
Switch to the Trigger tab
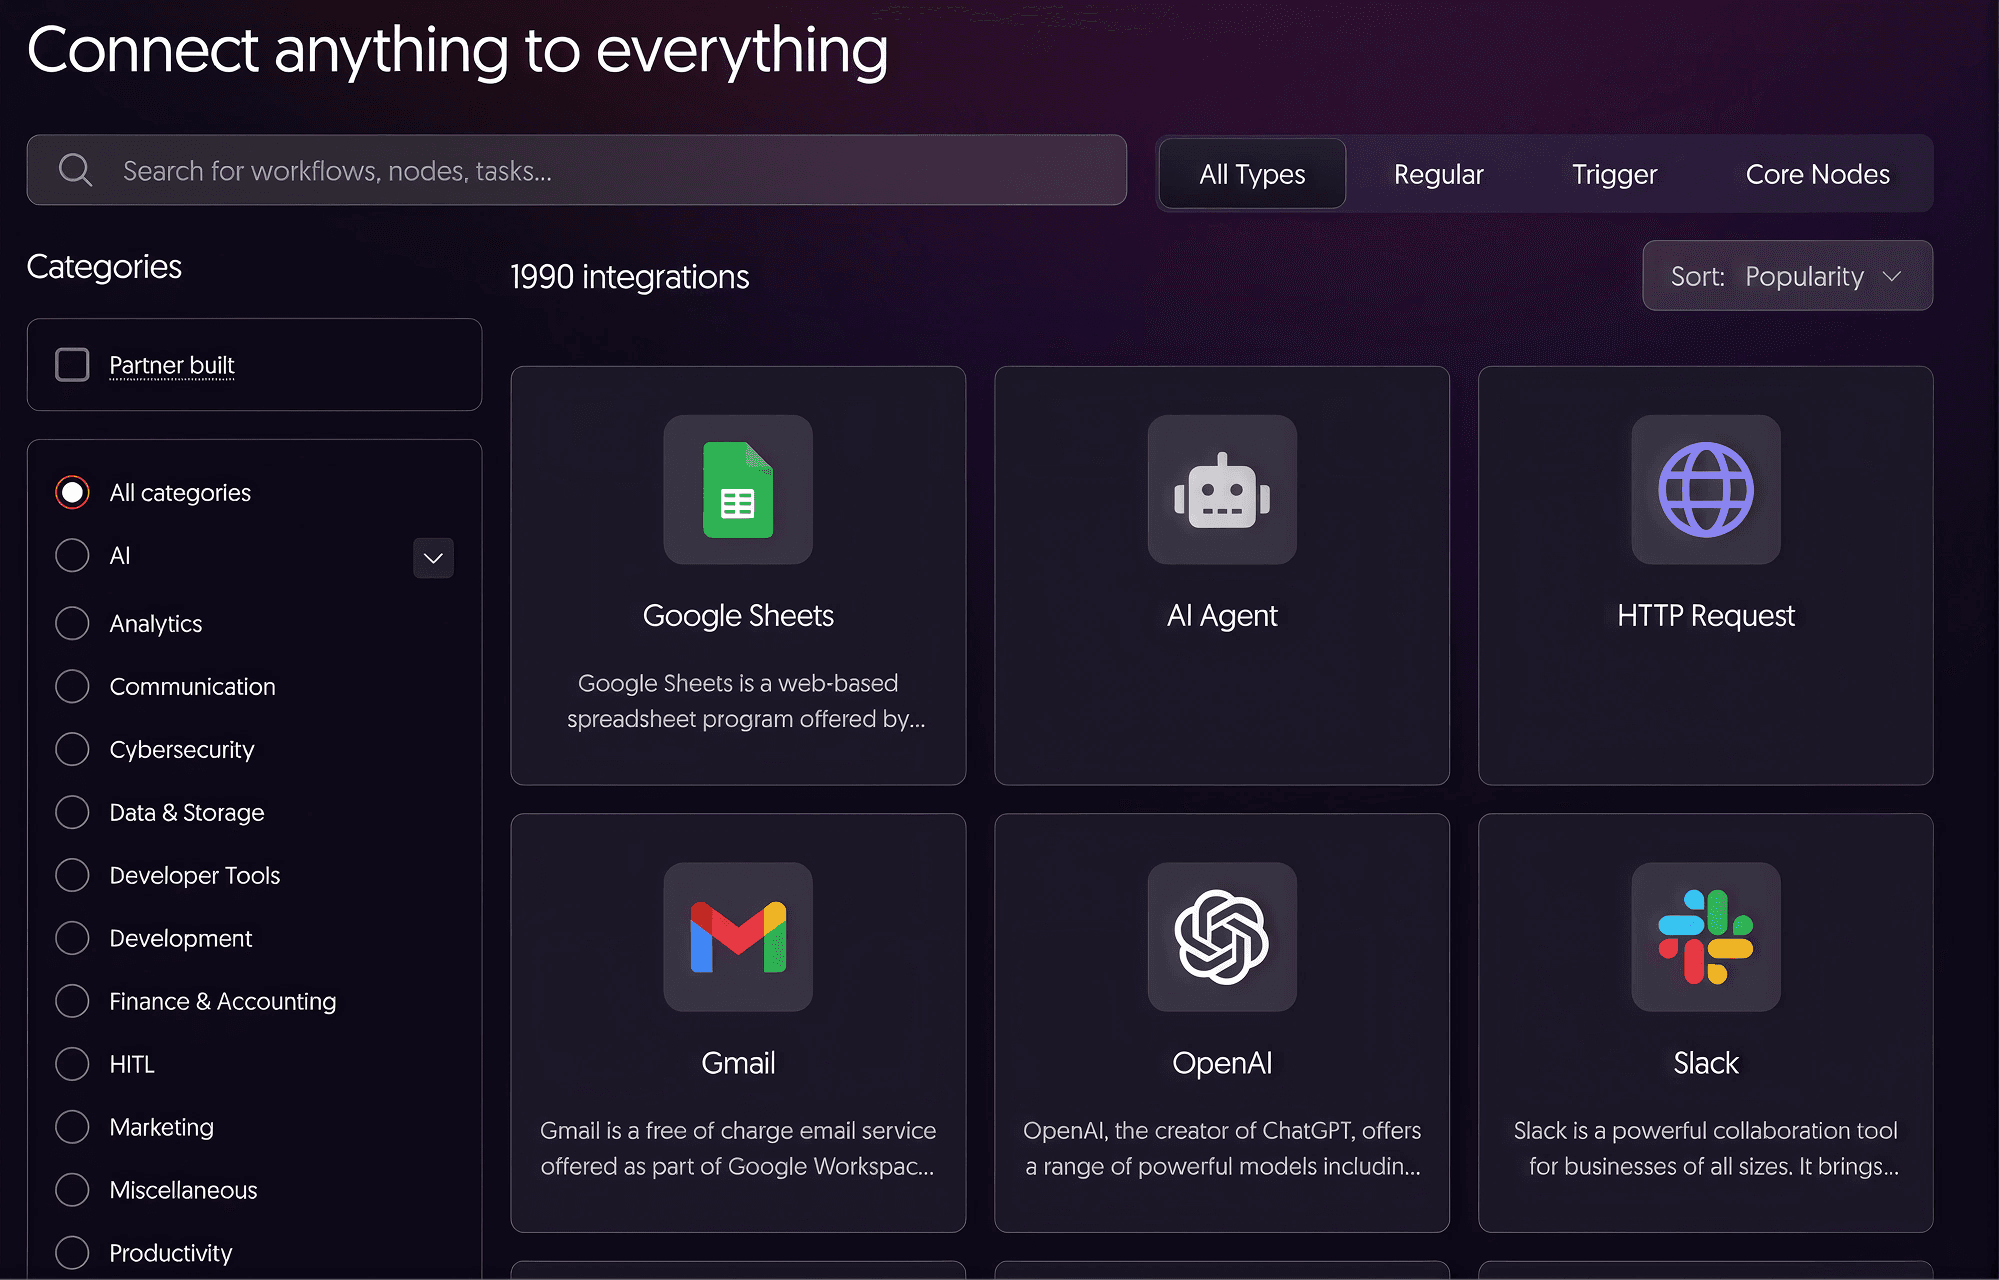[1614, 174]
